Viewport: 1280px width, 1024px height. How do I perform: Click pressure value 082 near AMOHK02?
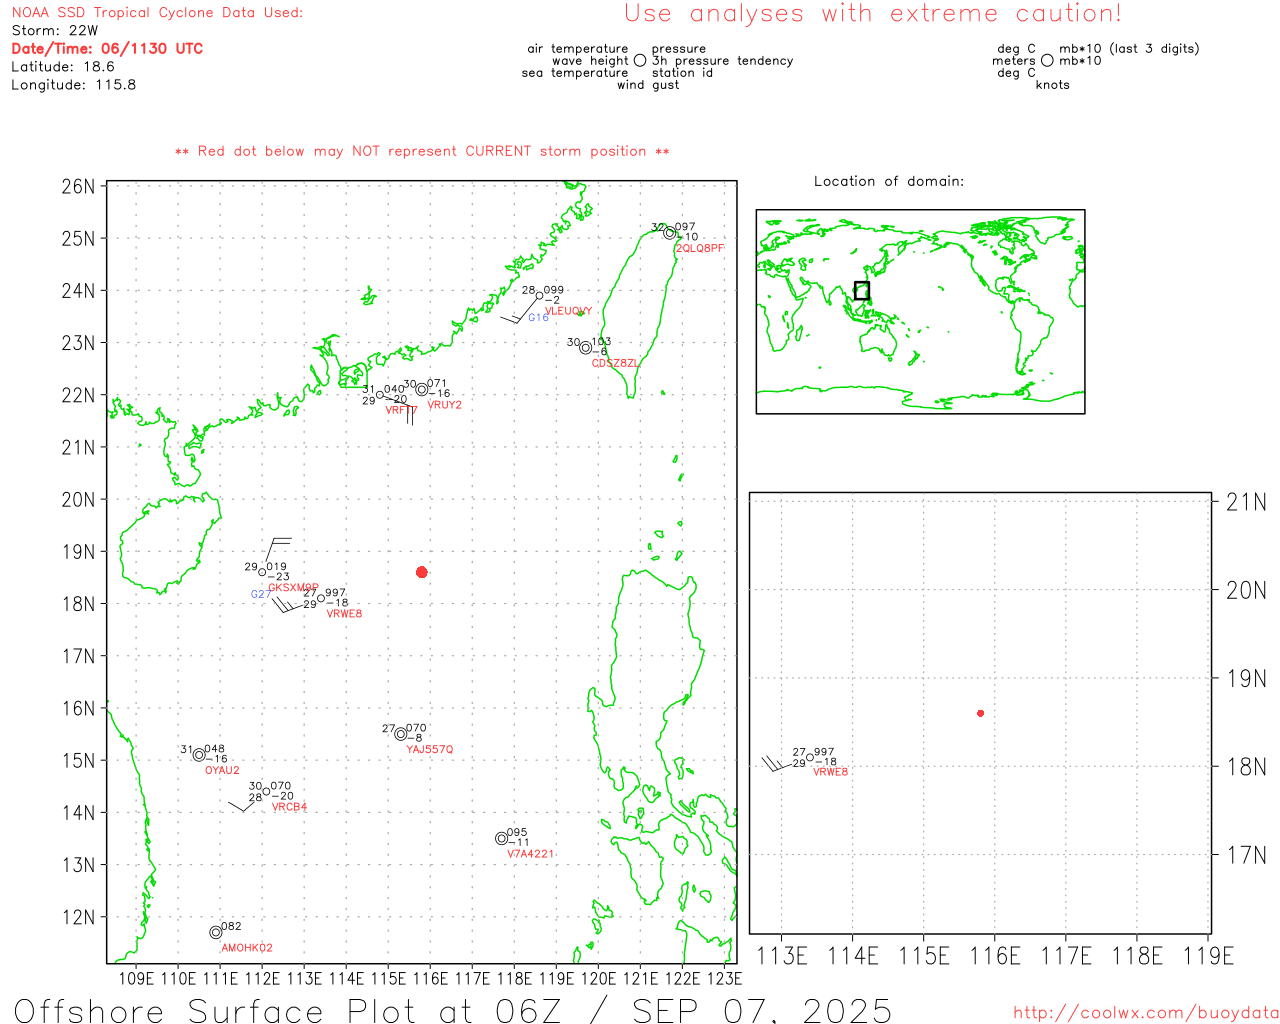231,927
